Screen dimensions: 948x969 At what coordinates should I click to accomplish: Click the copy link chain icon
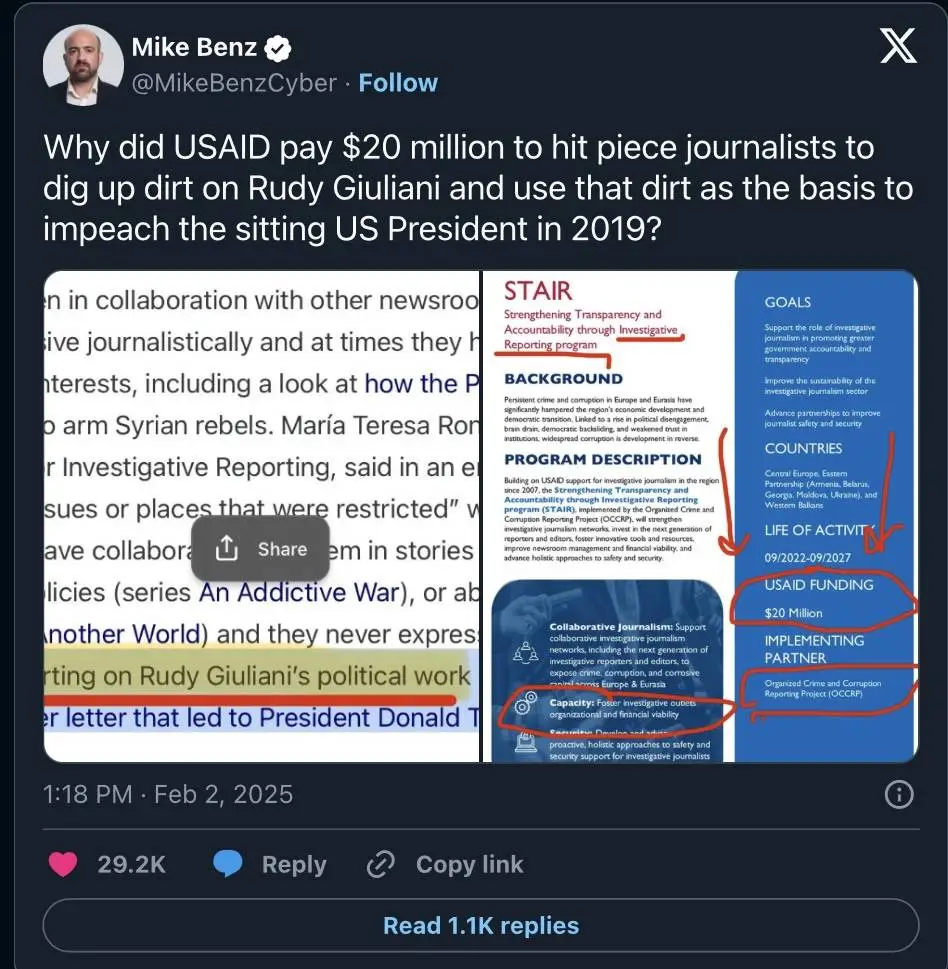[380, 865]
